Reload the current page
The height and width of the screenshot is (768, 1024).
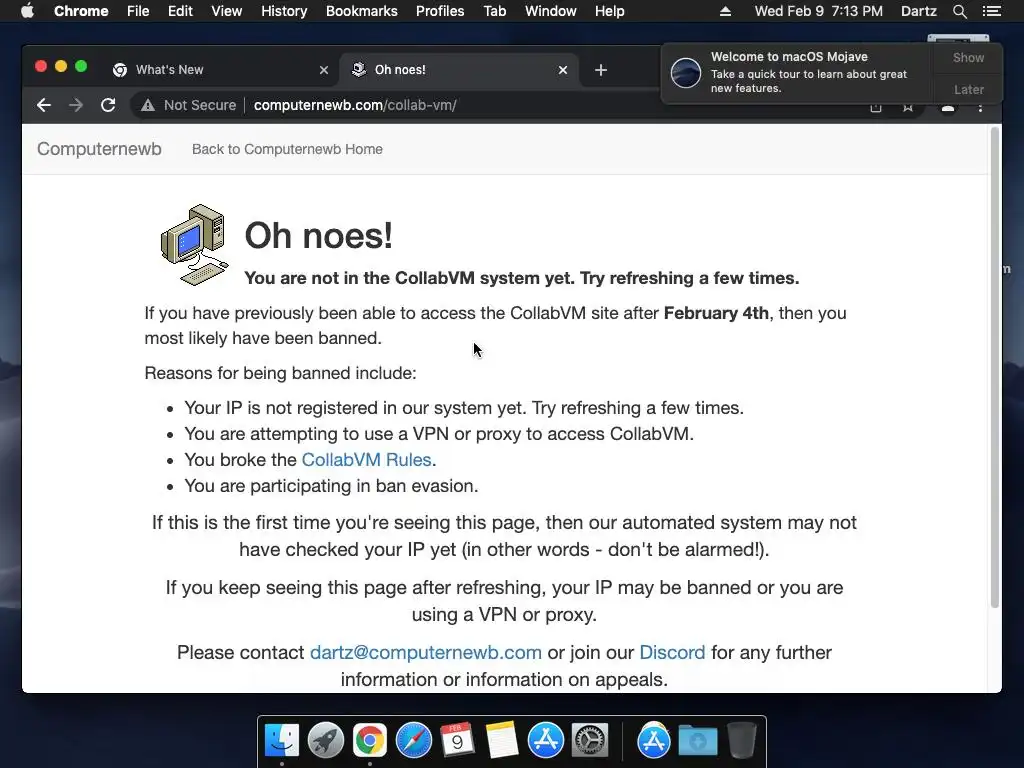[x=108, y=105]
